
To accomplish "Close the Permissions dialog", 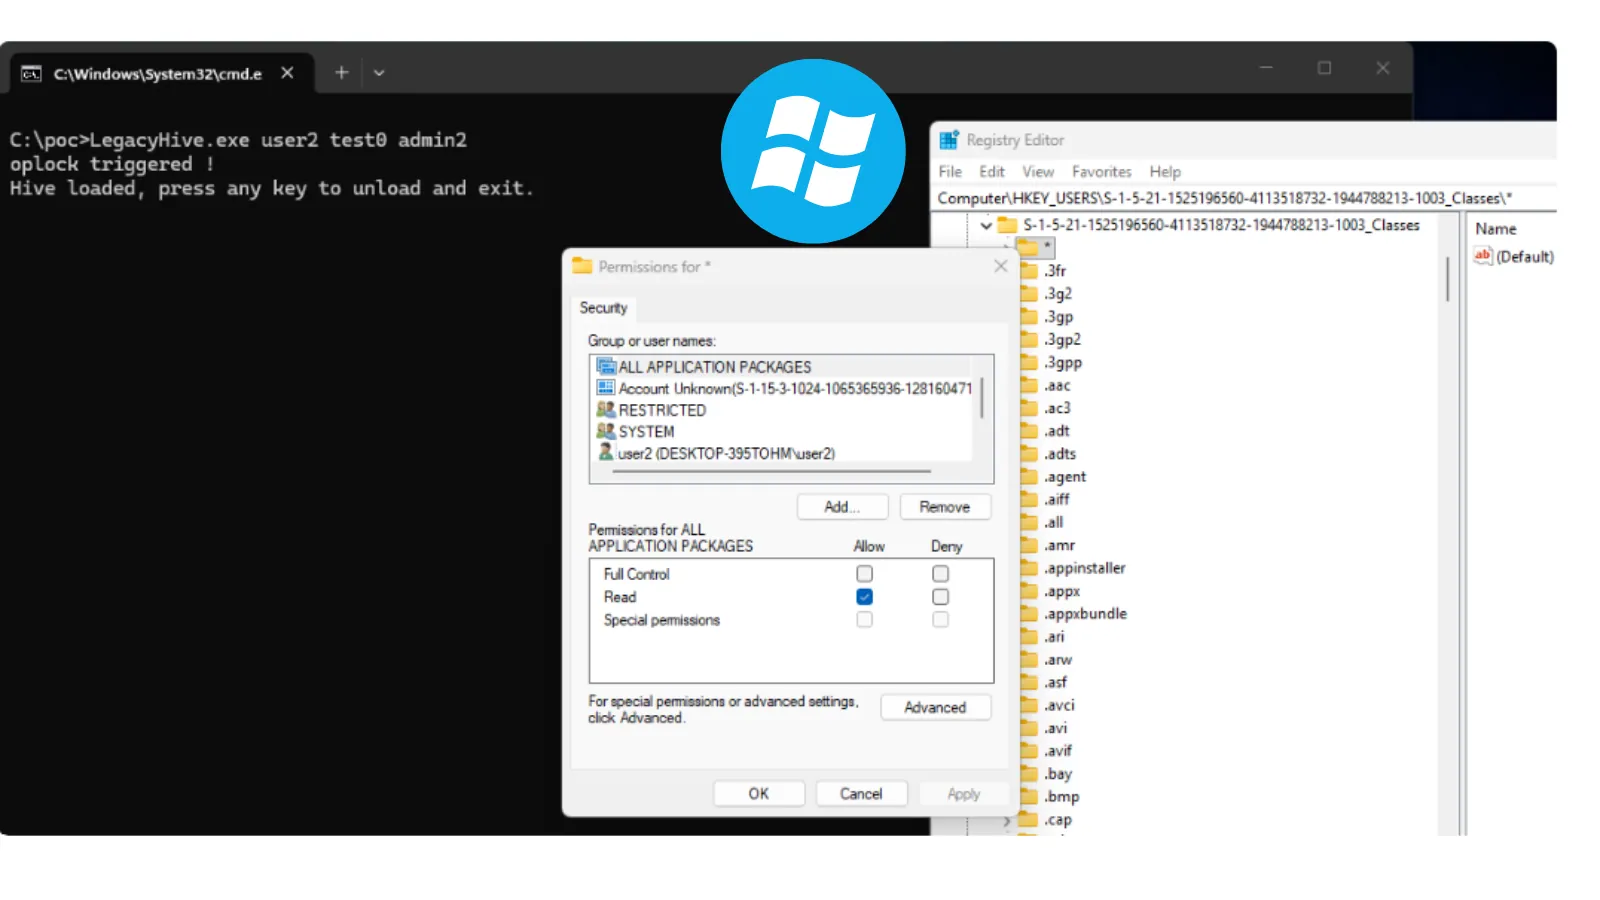I will click(x=1001, y=266).
